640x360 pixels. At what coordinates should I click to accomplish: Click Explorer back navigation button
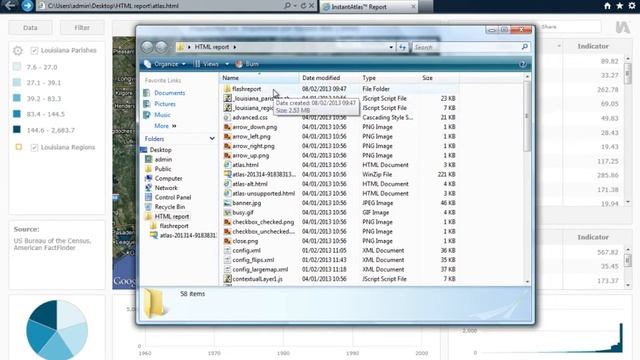[147, 47]
